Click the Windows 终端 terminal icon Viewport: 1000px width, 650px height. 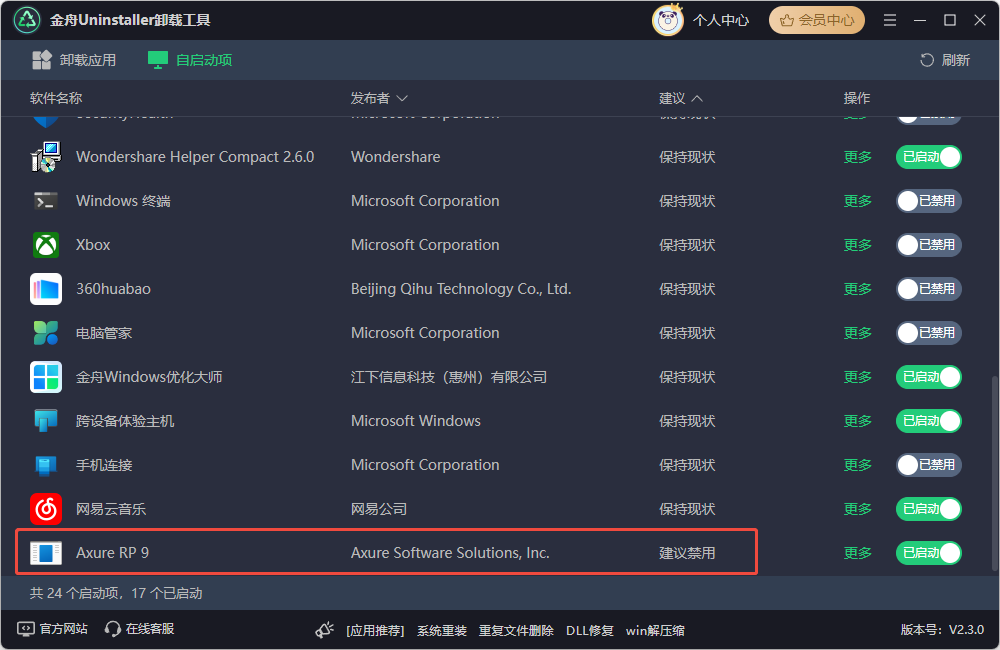click(46, 201)
